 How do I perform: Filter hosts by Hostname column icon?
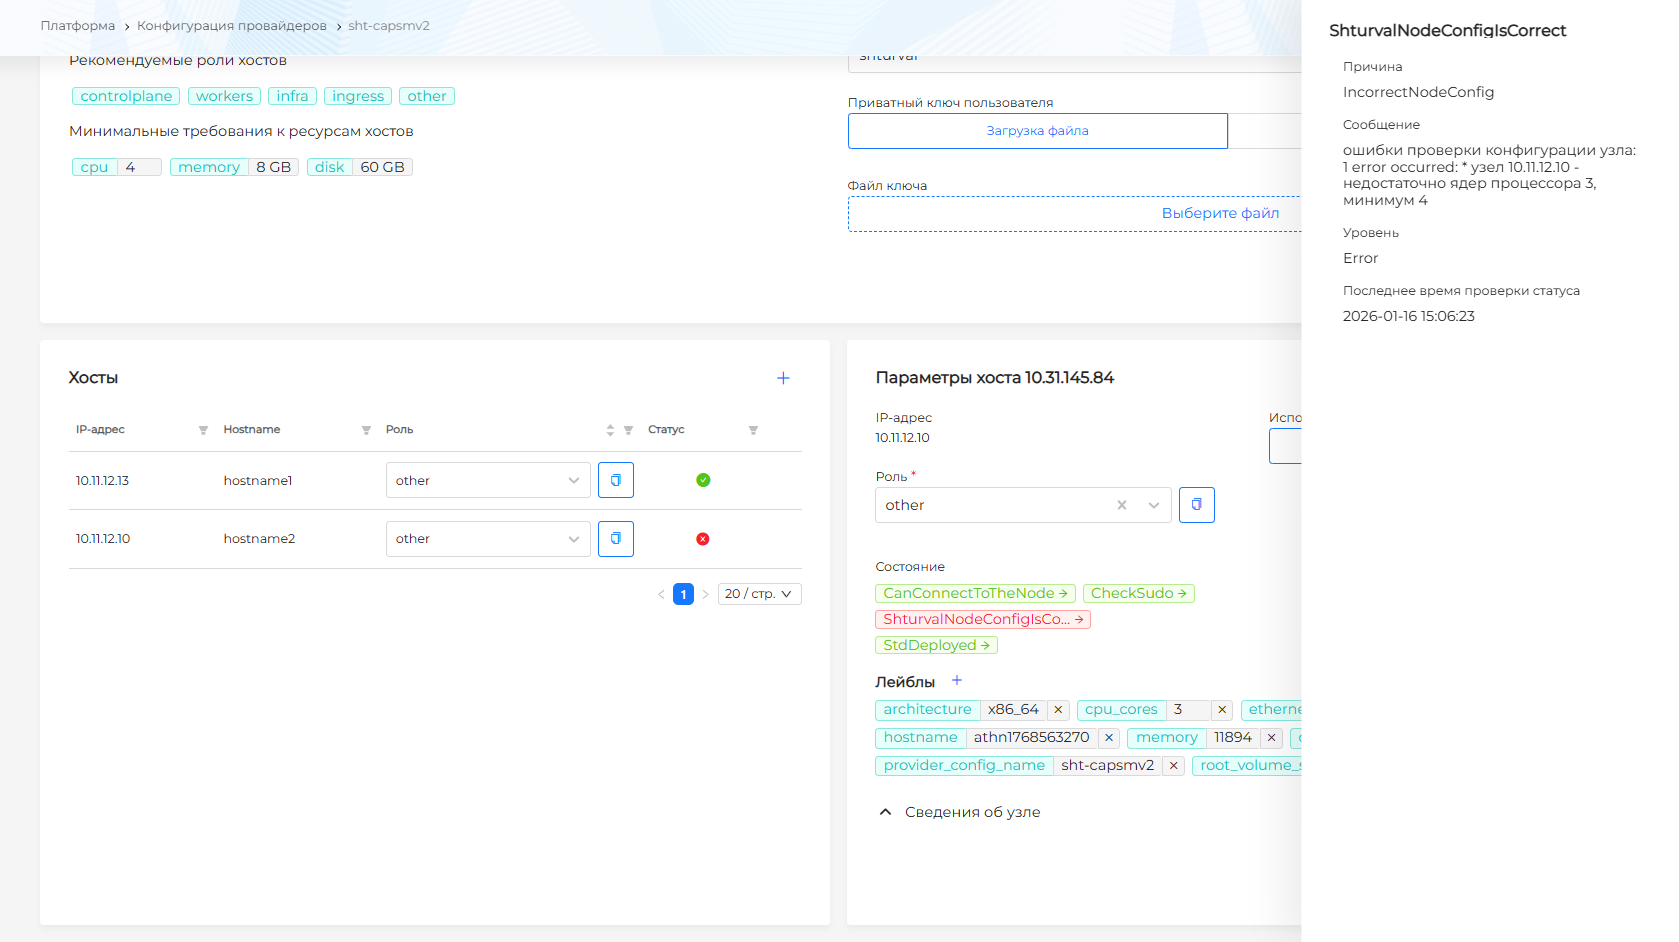(366, 430)
